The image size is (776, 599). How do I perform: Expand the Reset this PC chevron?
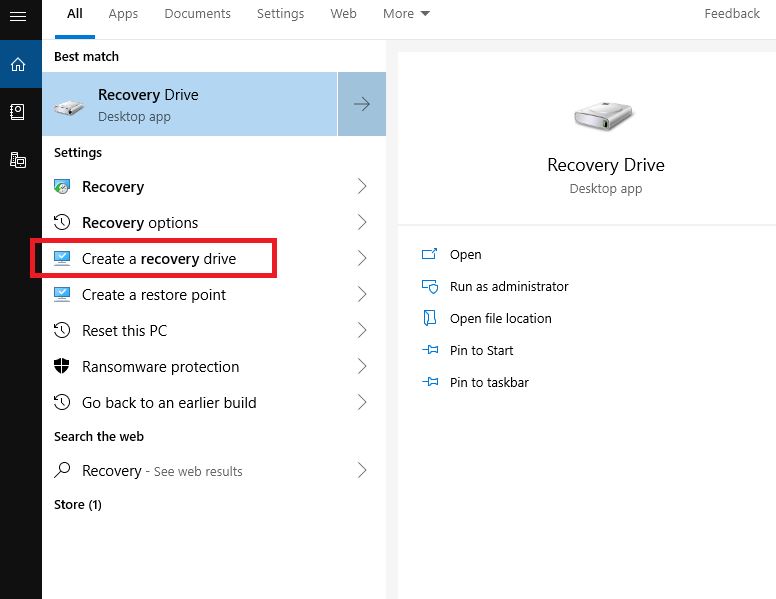[x=362, y=330]
